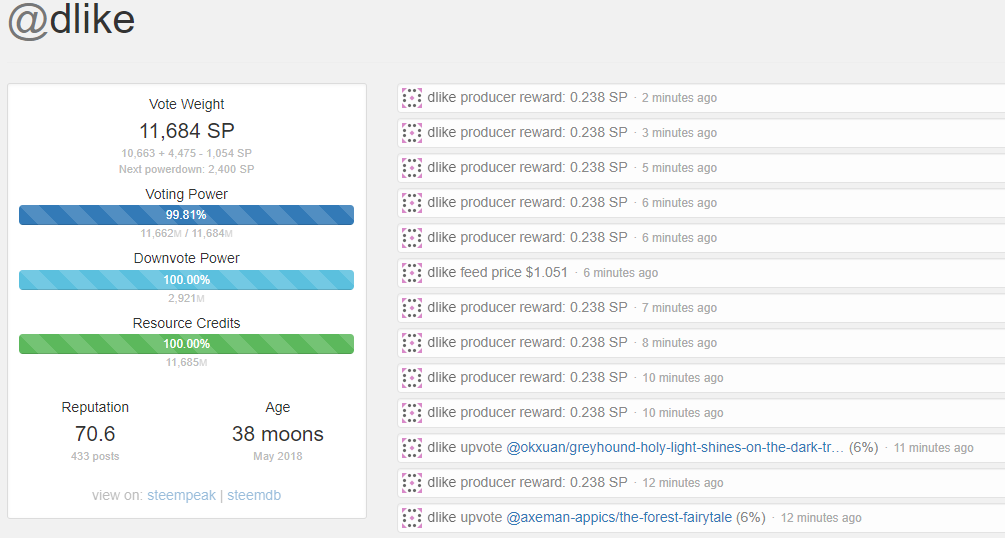Click avatar icon beside 7 minutes ago reward
The image size is (1005, 538).
coord(412,308)
